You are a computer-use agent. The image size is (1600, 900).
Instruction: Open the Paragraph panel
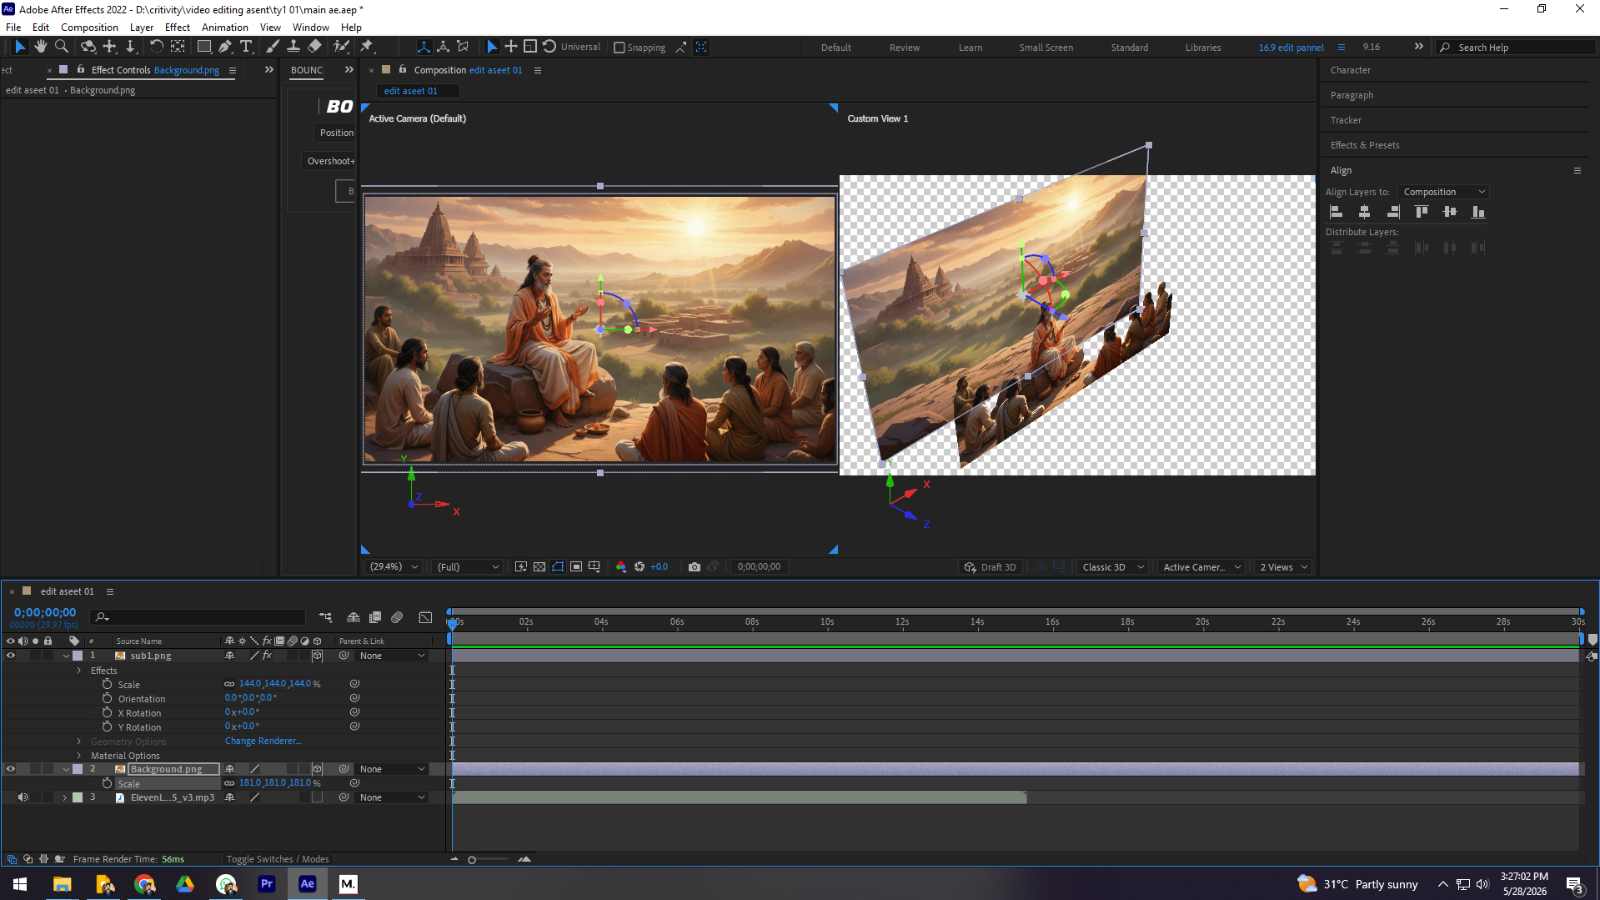(x=1352, y=95)
